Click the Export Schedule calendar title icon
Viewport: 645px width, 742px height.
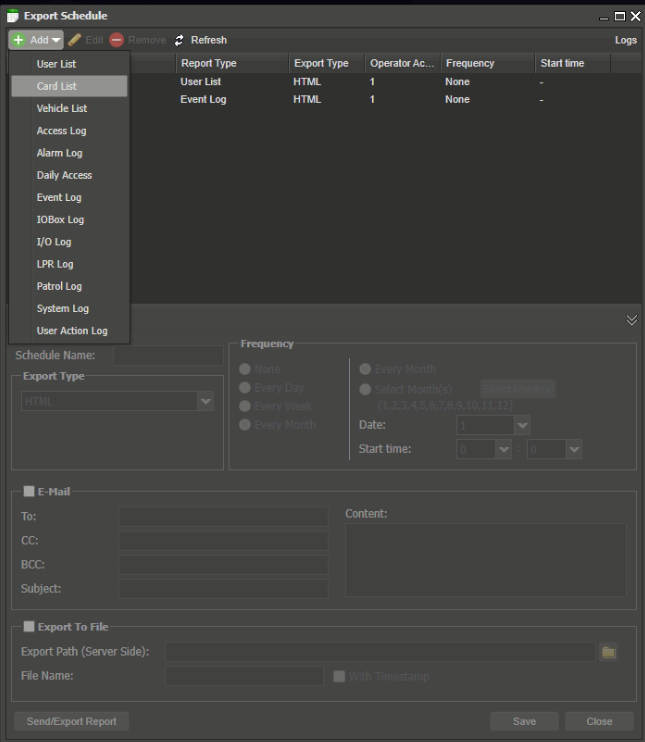13,16
